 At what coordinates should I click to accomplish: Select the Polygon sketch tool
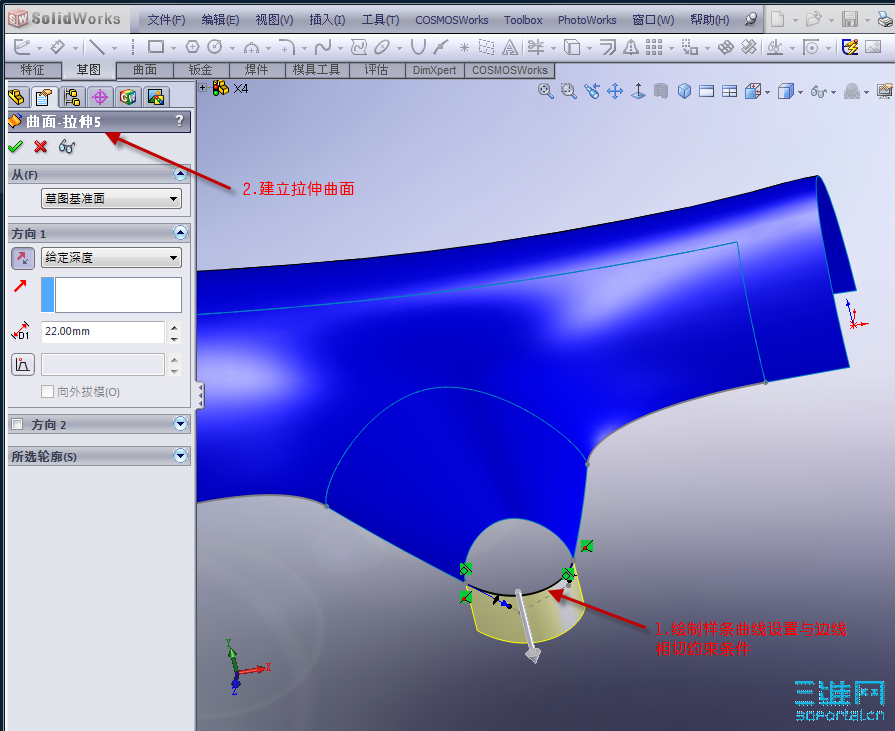(x=192, y=47)
